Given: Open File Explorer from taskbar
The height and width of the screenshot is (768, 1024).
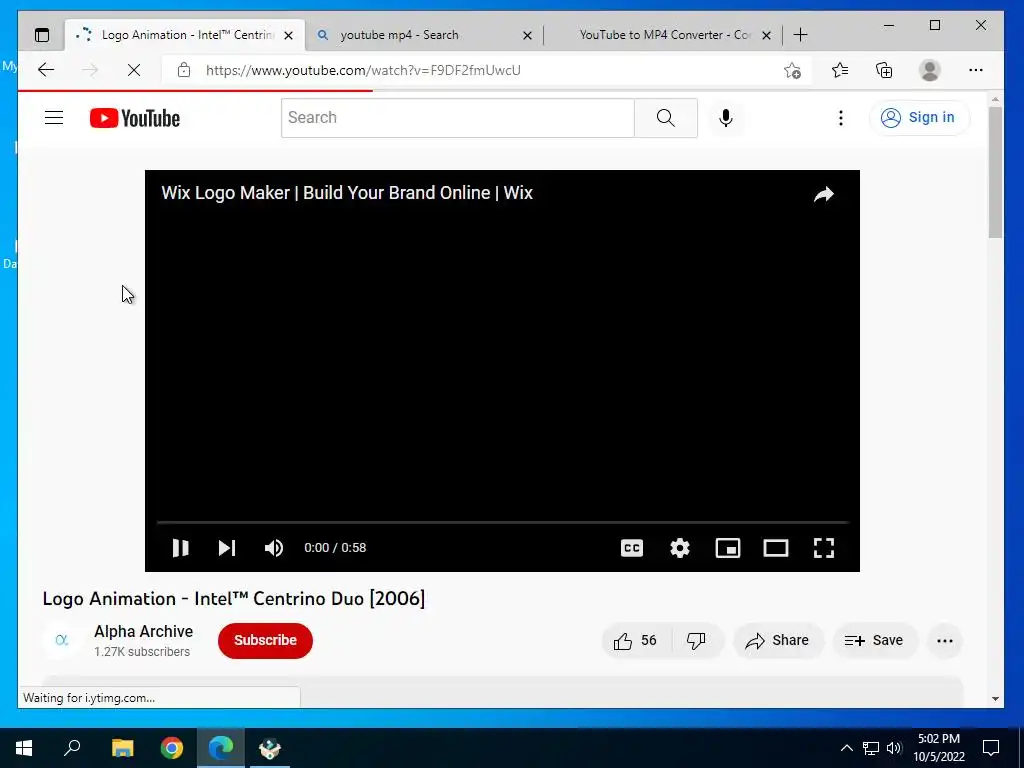Looking at the screenshot, I should click(x=122, y=748).
